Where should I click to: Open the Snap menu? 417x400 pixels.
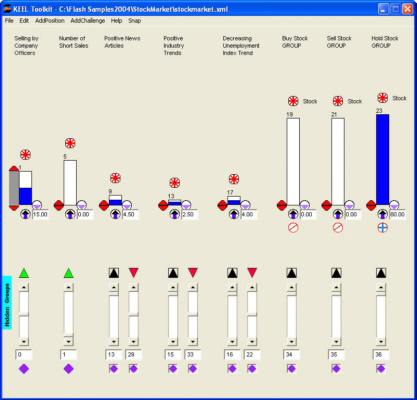135,21
